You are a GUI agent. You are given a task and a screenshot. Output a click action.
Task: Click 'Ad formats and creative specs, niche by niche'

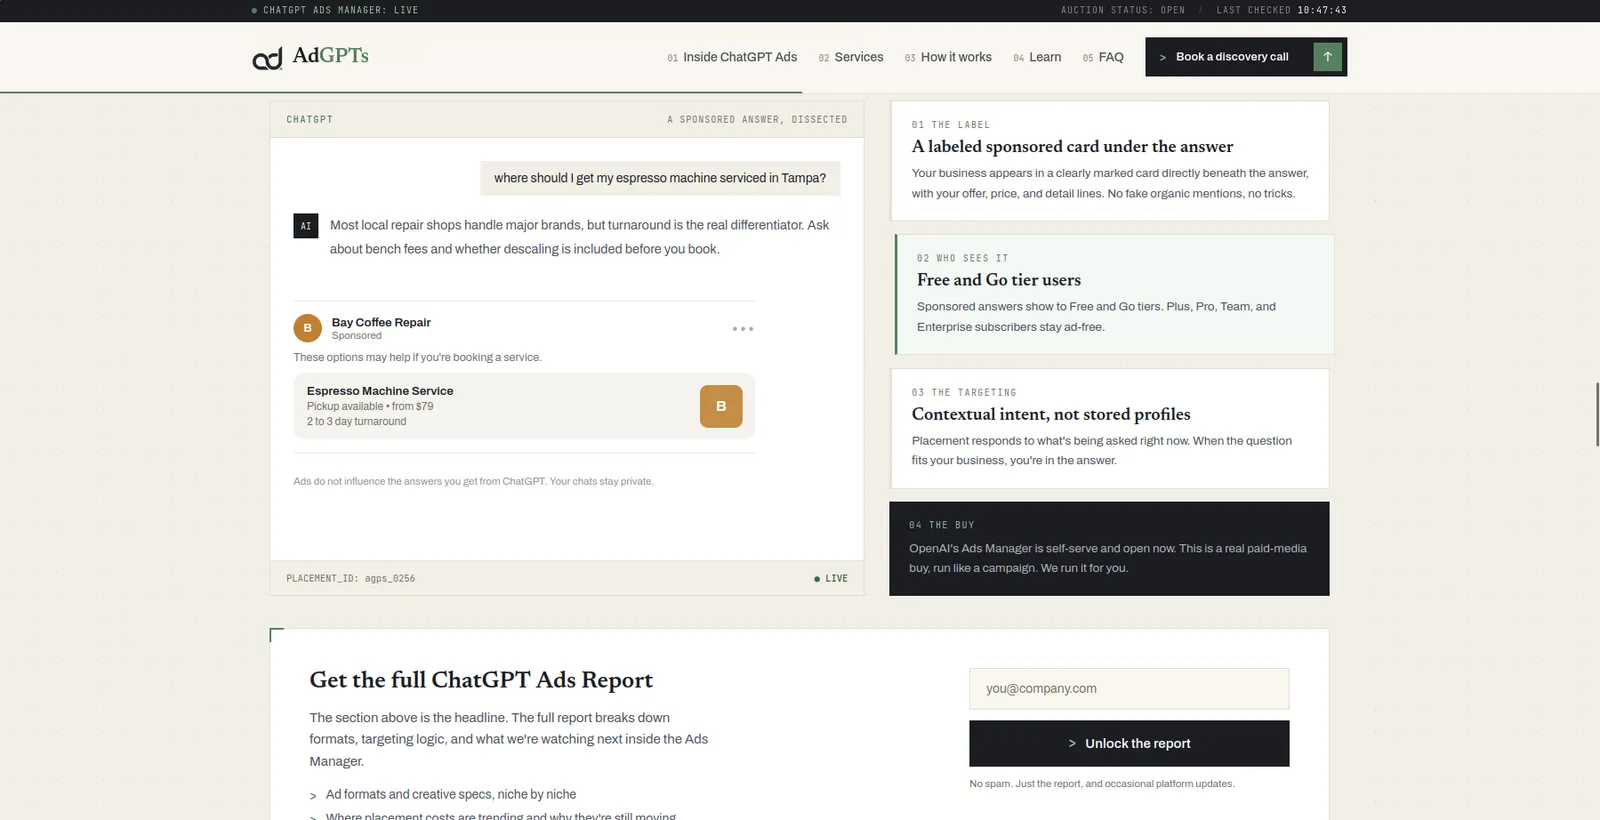pyautogui.click(x=451, y=795)
